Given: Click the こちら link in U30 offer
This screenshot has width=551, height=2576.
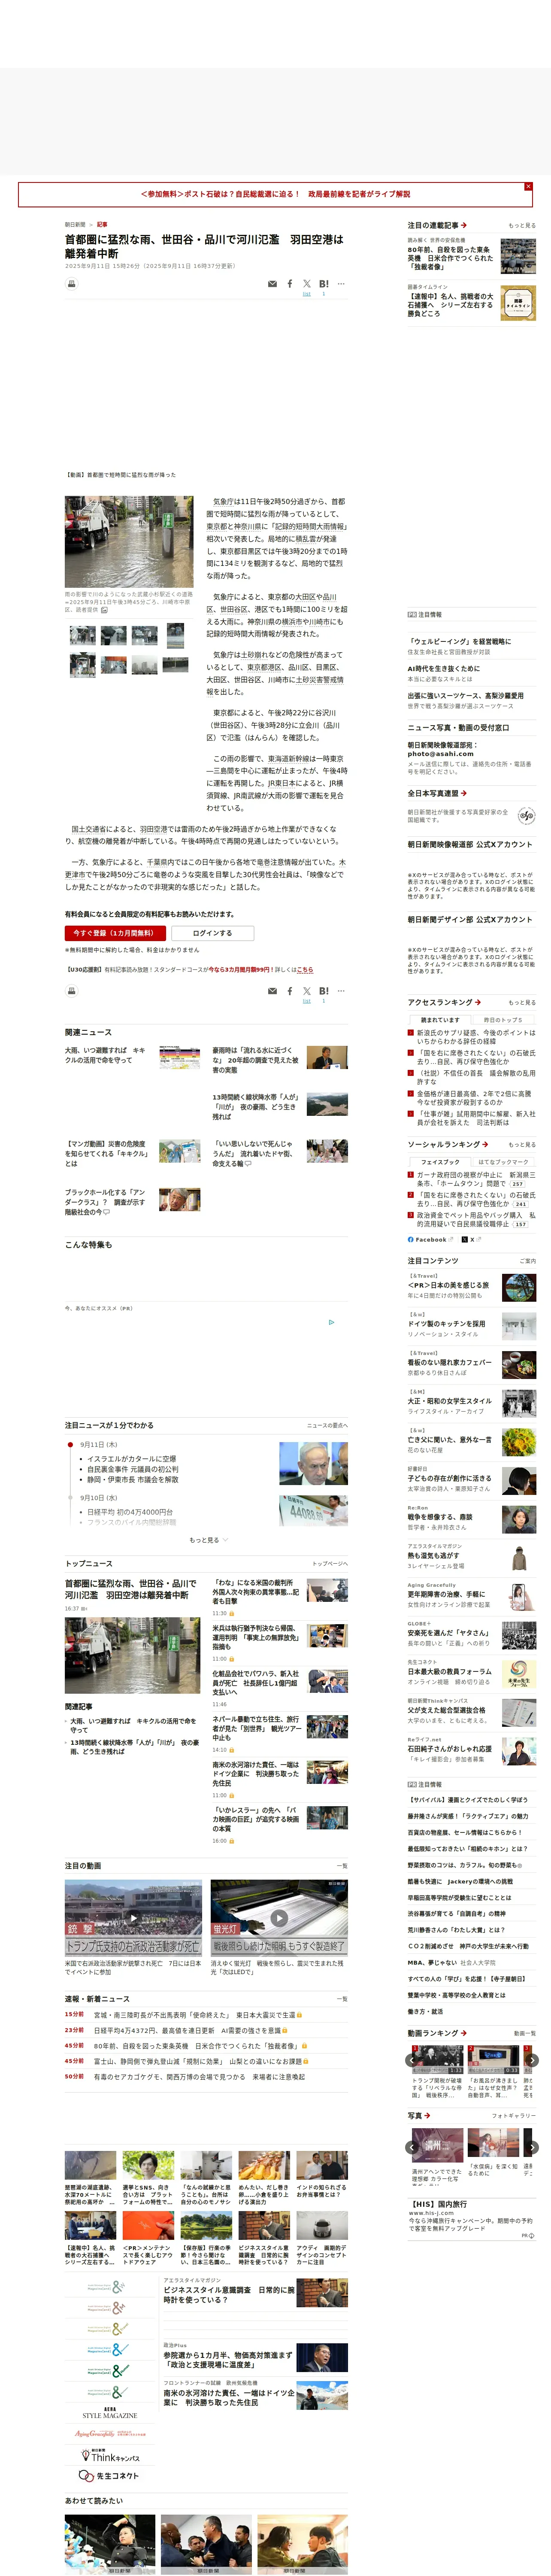Looking at the screenshot, I should point(305,969).
